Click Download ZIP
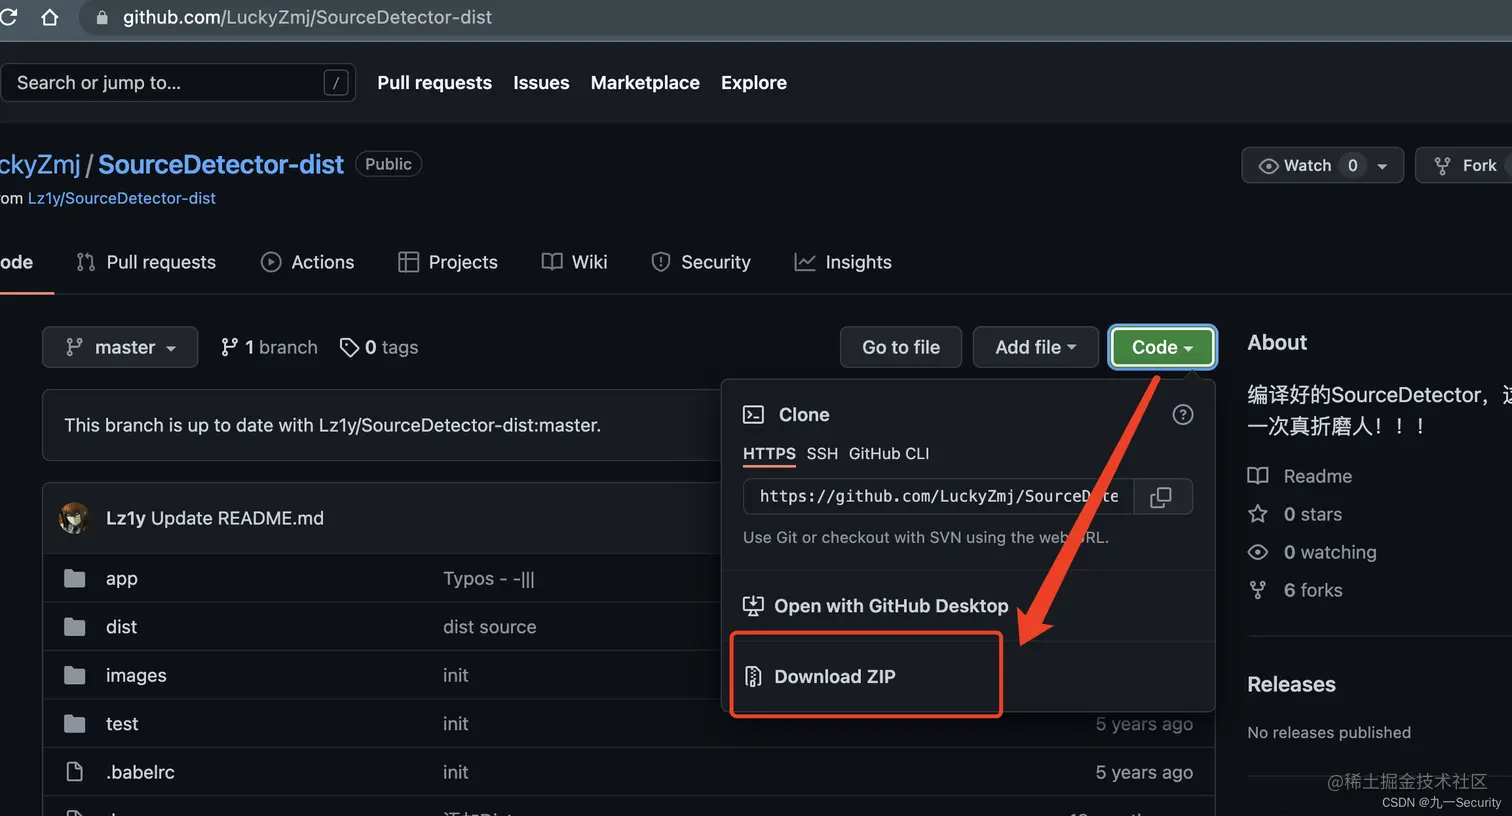 [835, 677]
